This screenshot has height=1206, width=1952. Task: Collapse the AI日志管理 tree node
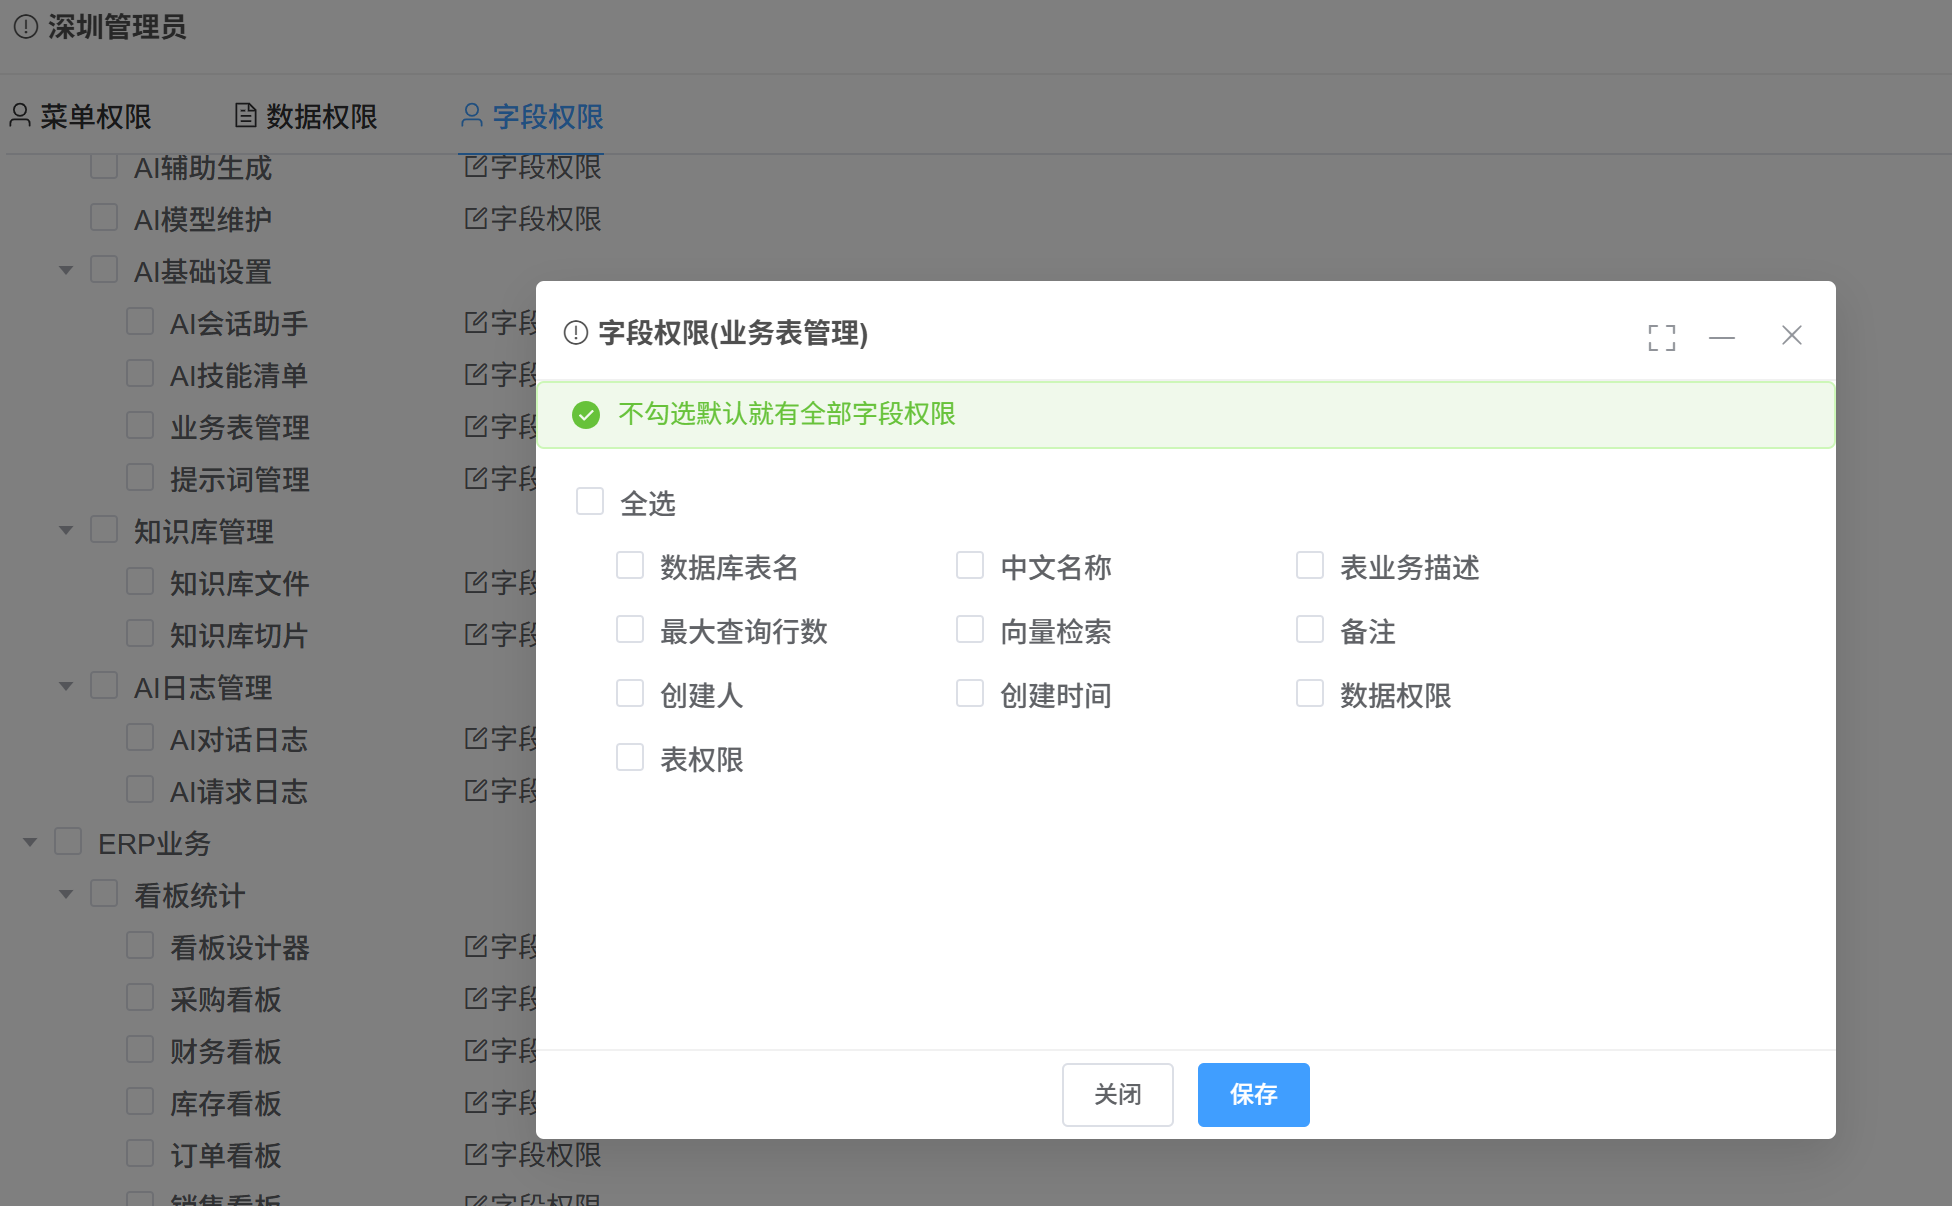66,686
